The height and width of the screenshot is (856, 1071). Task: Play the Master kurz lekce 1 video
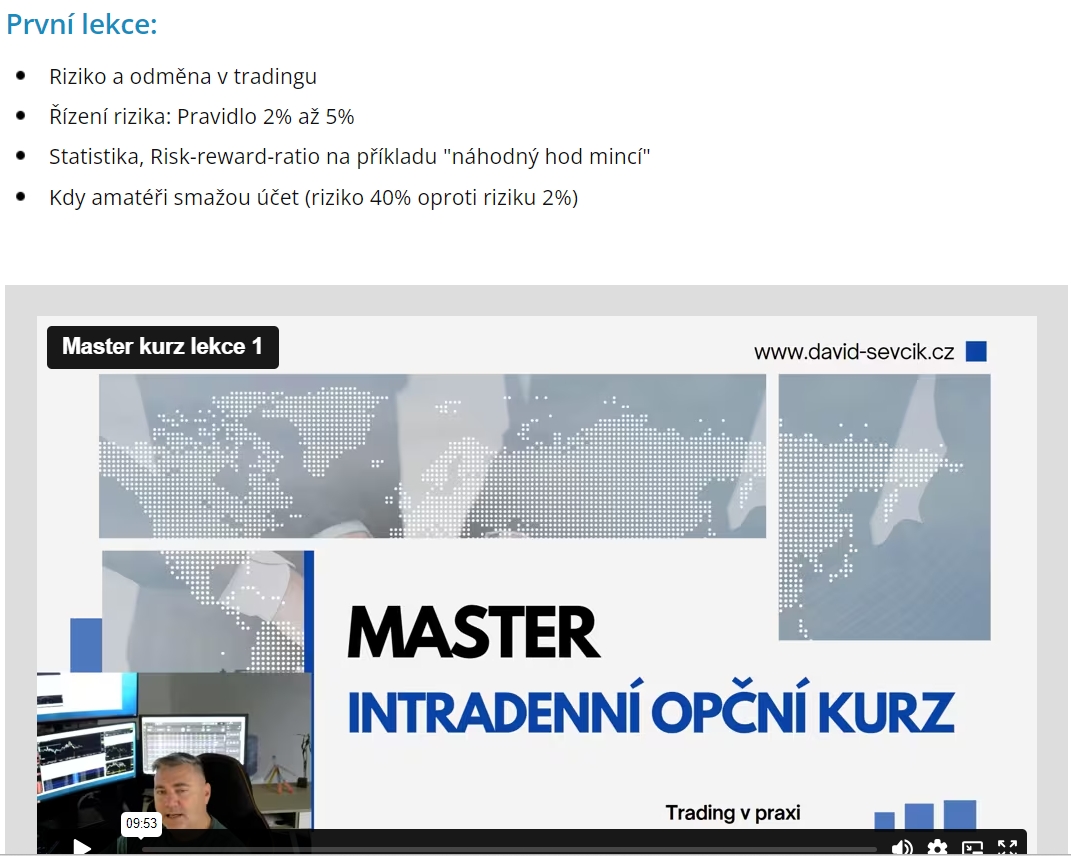coord(82,848)
